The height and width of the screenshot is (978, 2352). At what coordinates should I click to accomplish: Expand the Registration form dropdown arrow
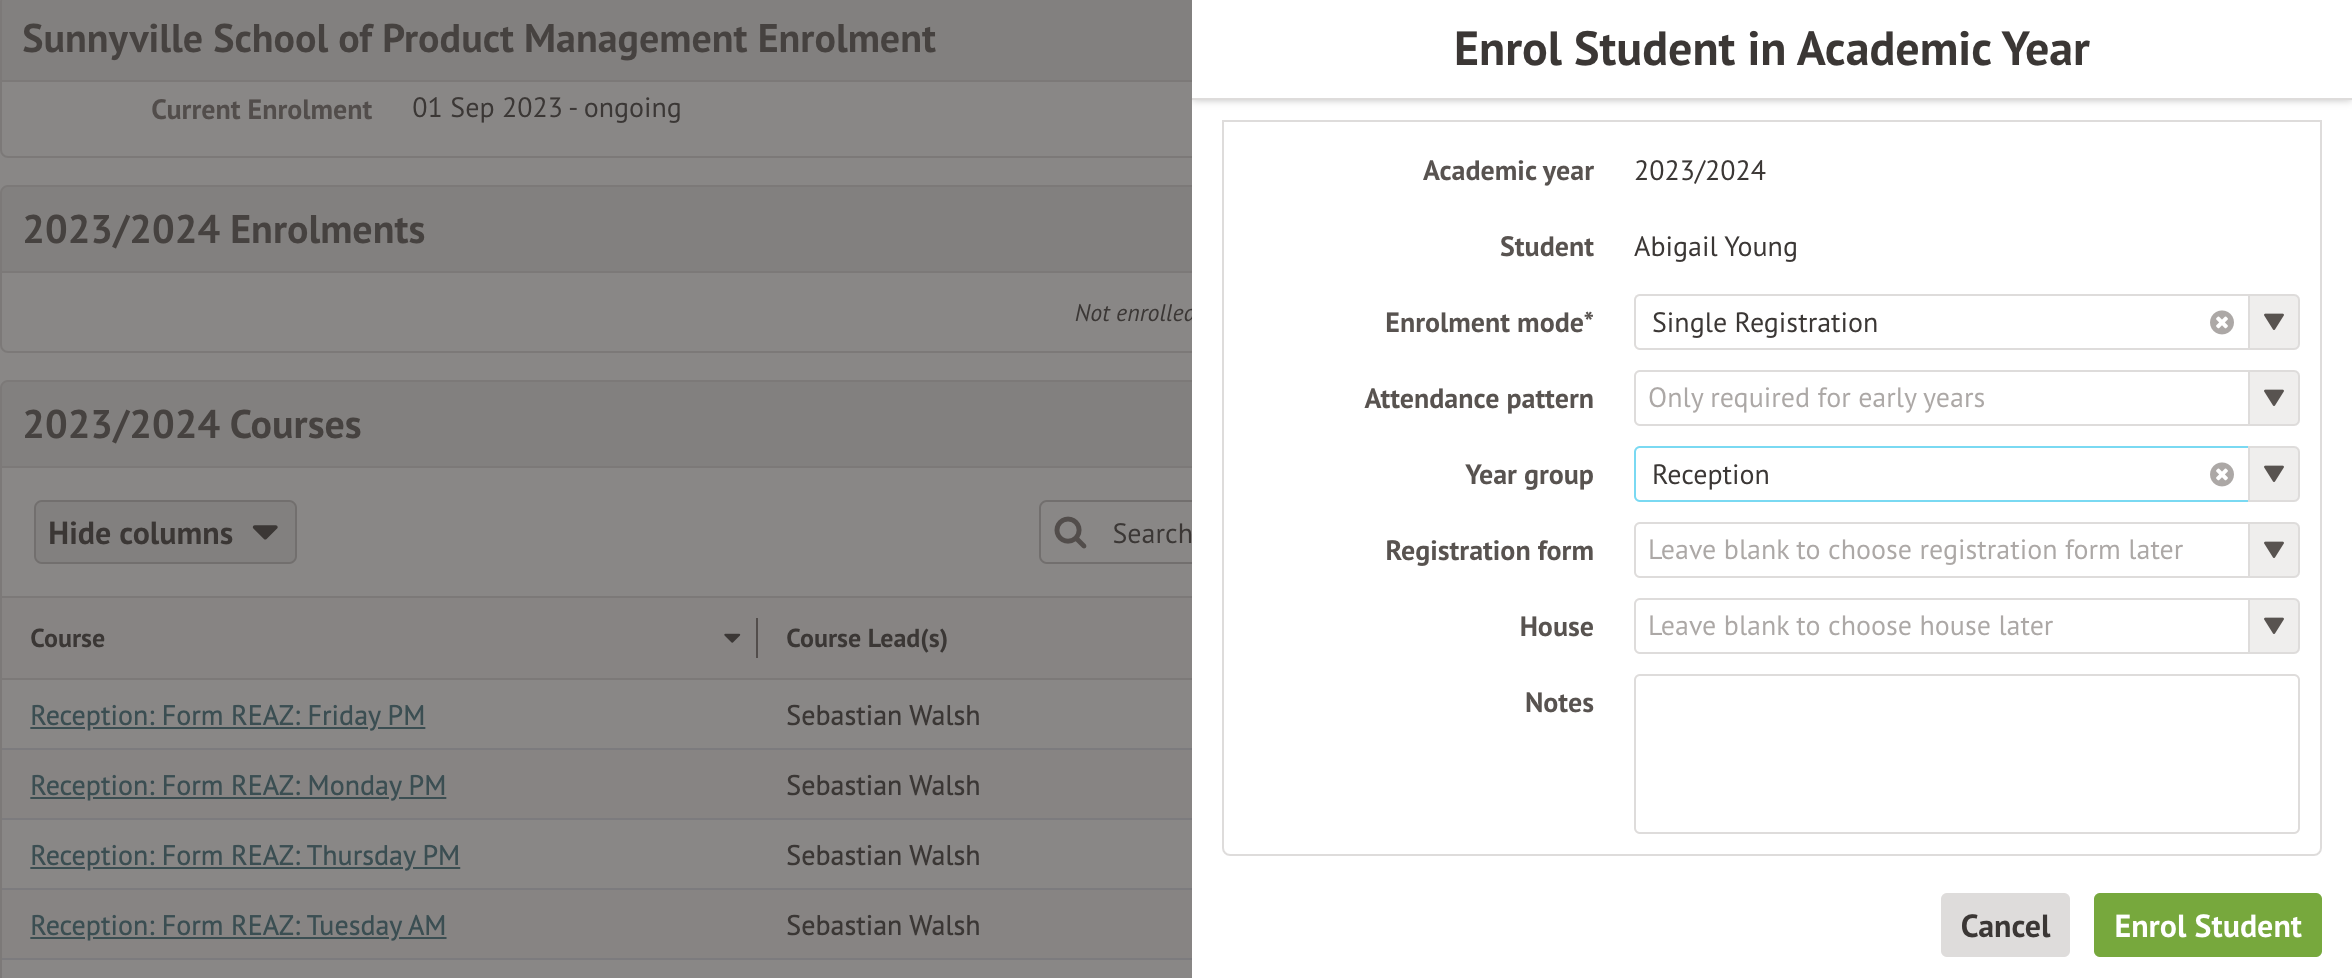(x=2273, y=551)
